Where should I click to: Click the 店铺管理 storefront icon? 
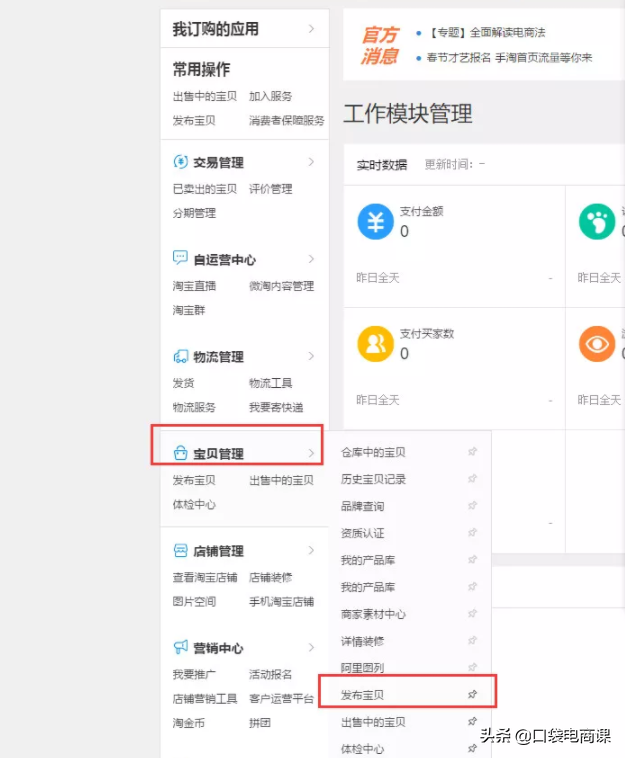pos(180,550)
